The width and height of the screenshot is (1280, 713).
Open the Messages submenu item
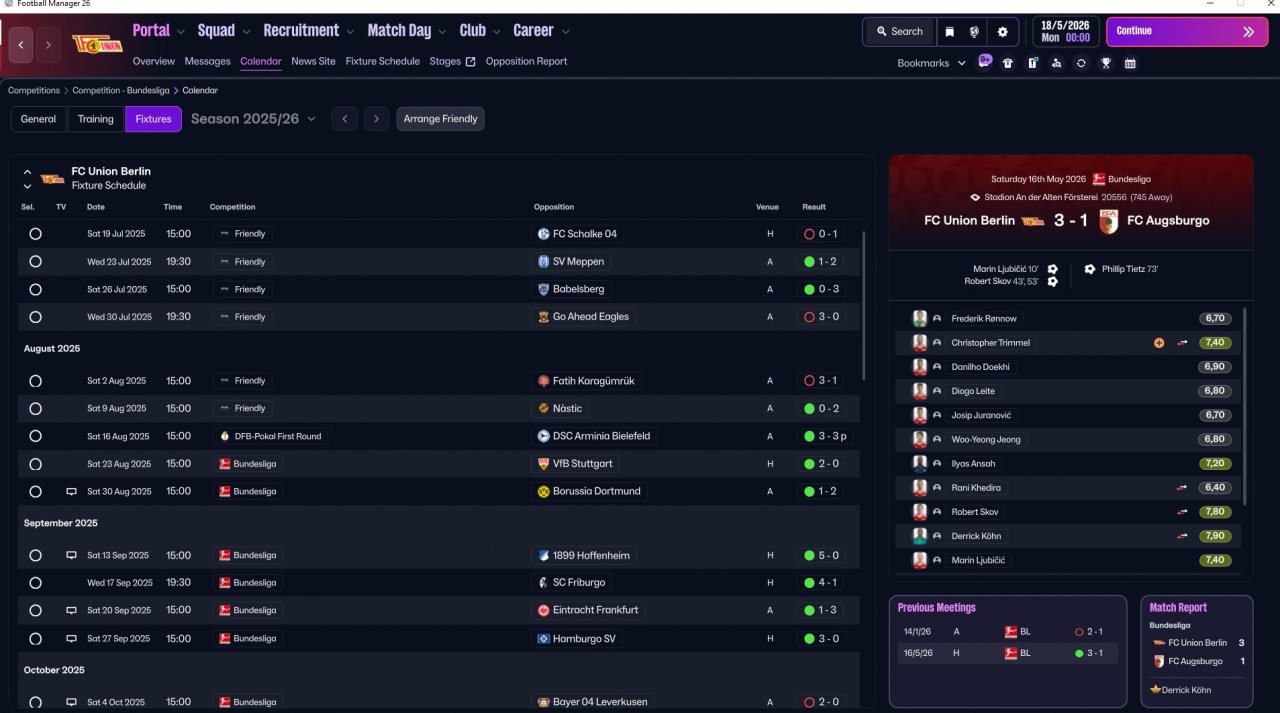(207, 61)
